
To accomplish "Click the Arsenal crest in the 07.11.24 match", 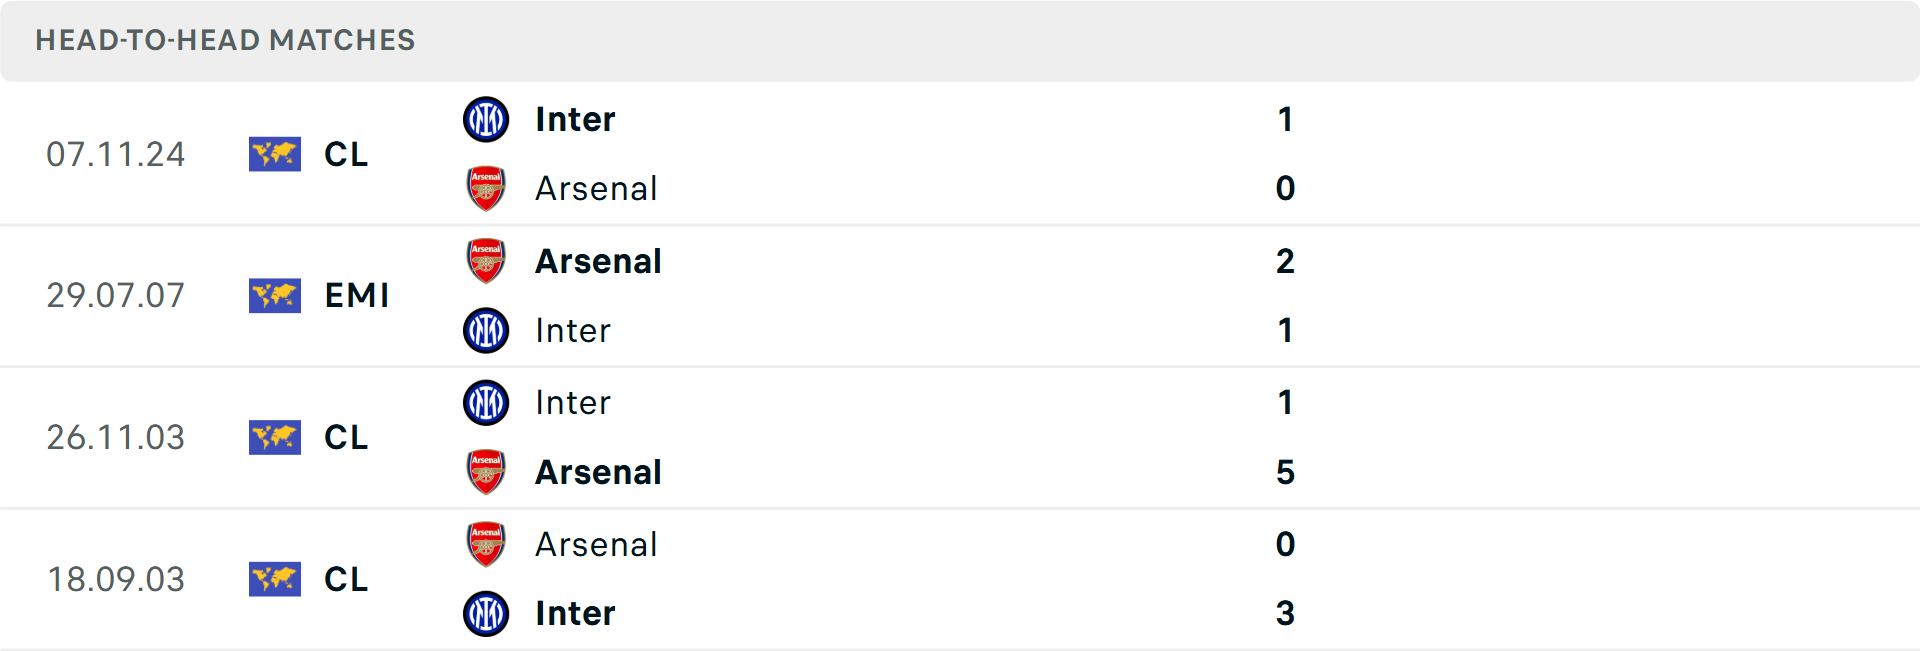I will [x=486, y=188].
